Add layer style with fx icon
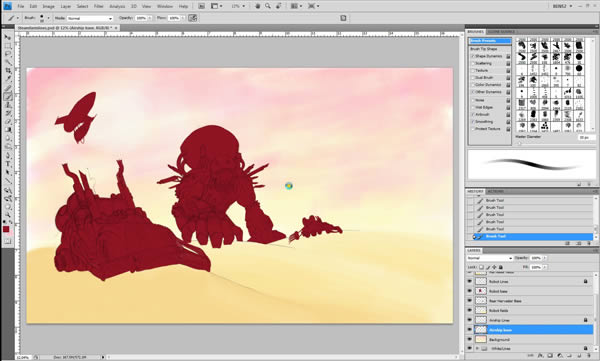The height and width of the screenshot is (361, 600). [540, 356]
